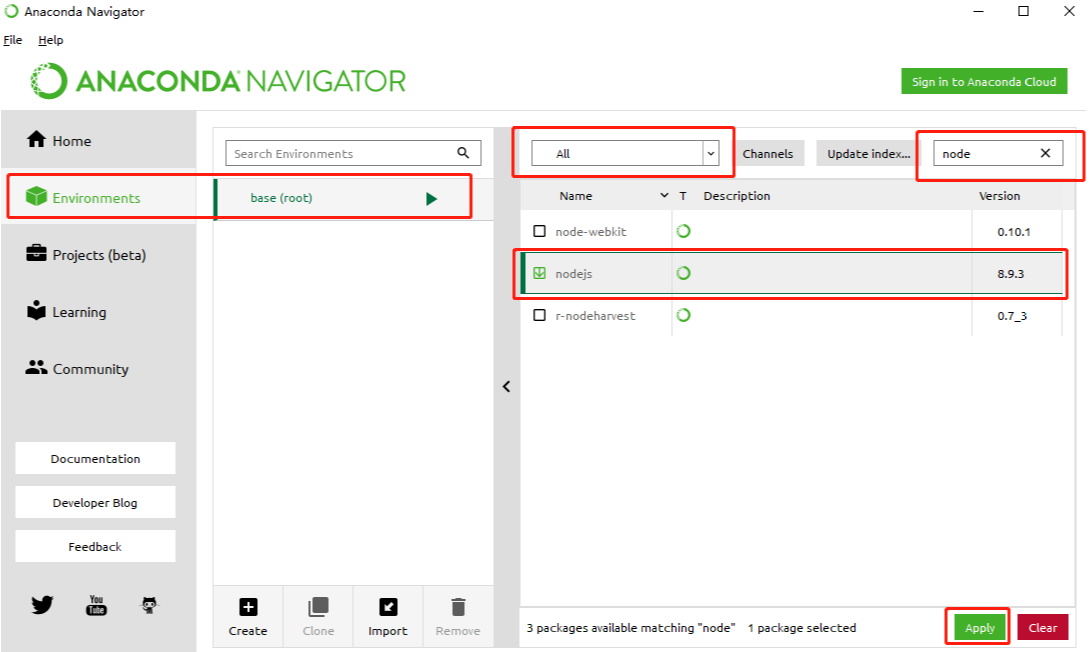
Task: Sort by the Name column arrow
Action: [664, 196]
